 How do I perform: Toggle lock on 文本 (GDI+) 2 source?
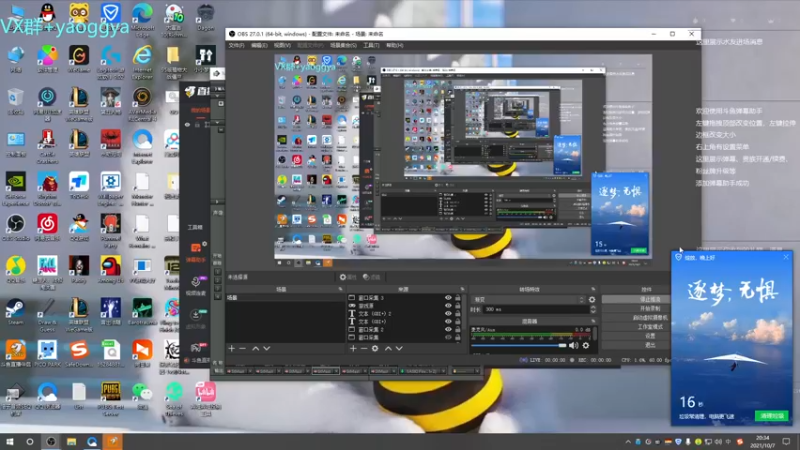pyautogui.click(x=458, y=313)
